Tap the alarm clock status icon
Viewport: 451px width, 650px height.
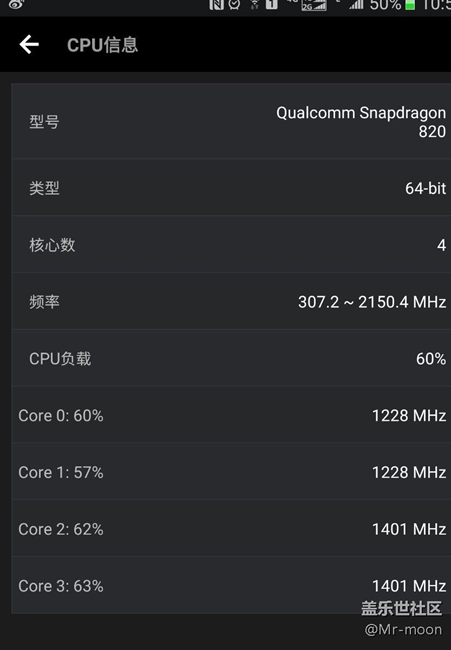235,5
